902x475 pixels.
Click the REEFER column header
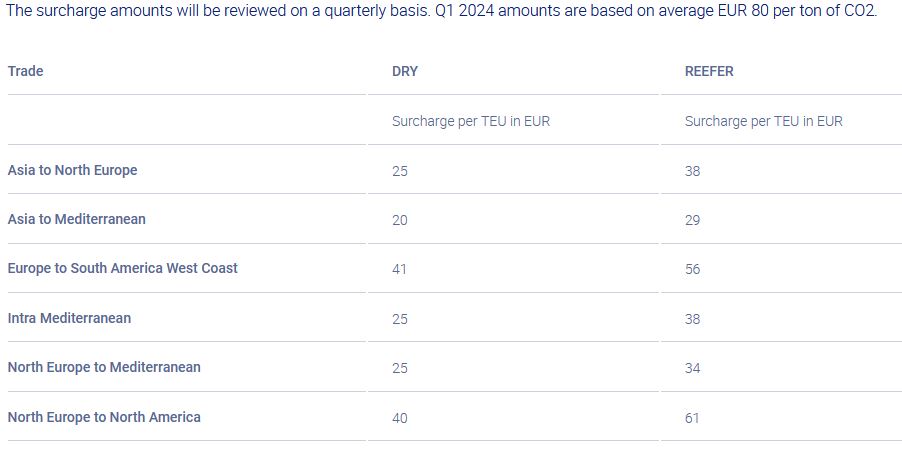(709, 71)
